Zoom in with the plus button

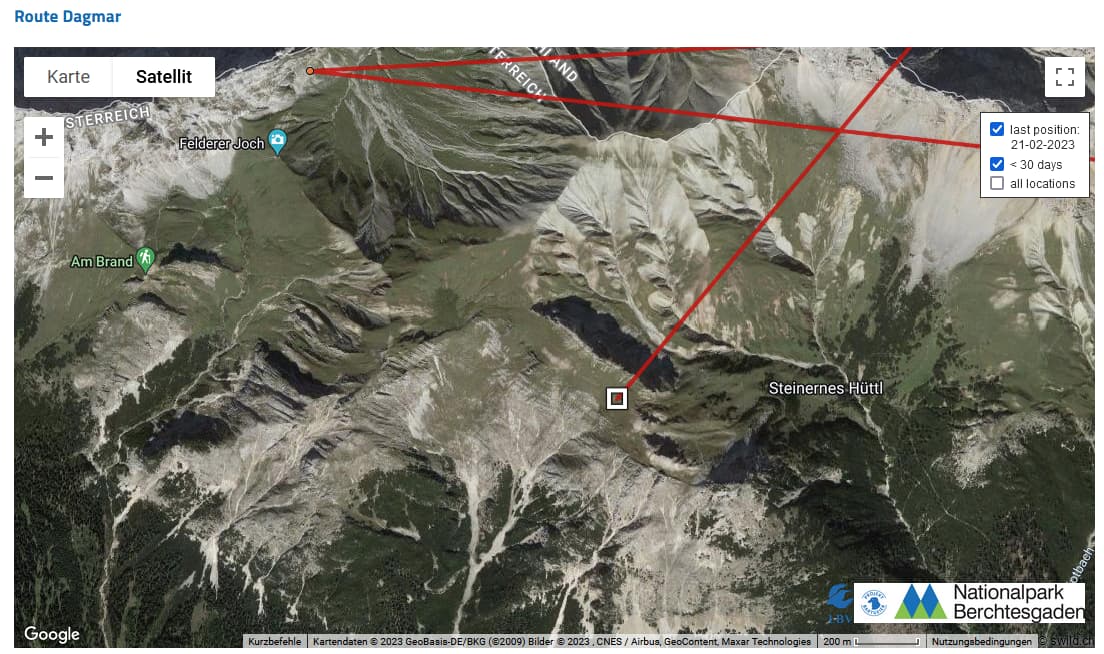click(x=44, y=137)
